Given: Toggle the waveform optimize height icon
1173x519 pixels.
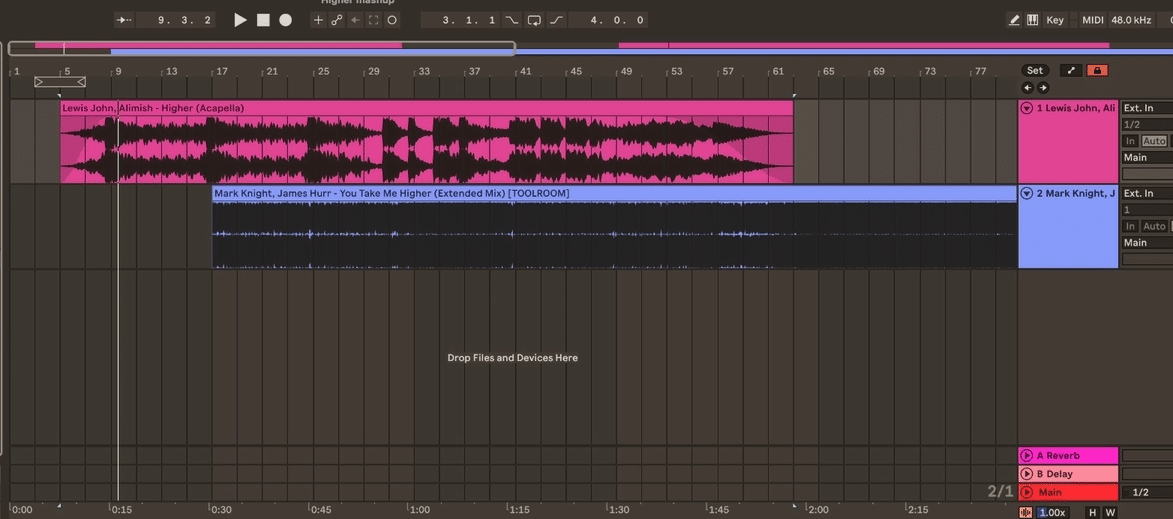Looking at the screenshot, I should tap(1026, 512).
